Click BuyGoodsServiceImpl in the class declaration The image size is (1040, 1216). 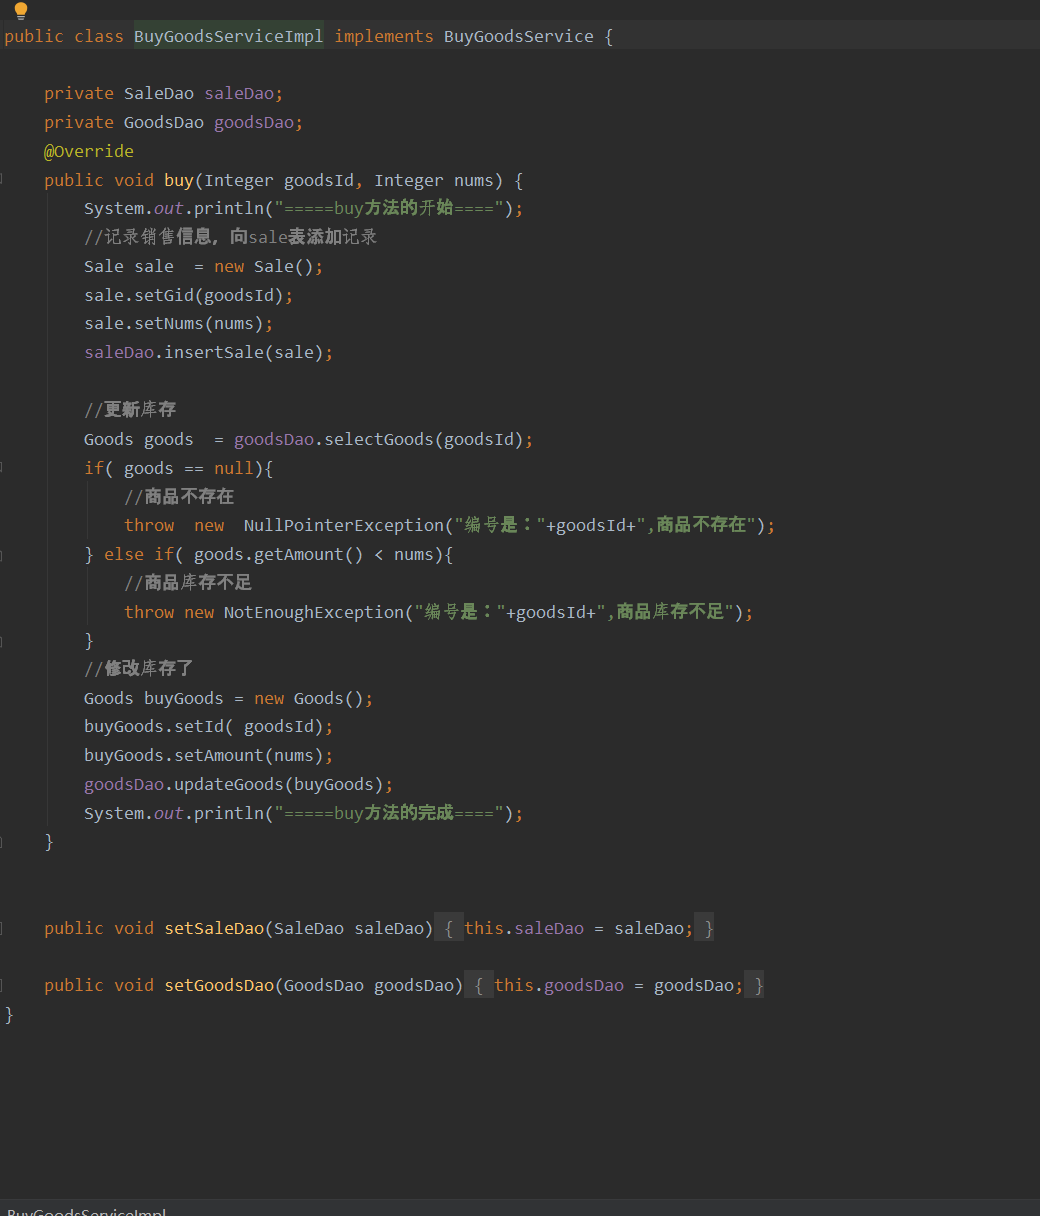pyautogui.click(x=229, y=36)
